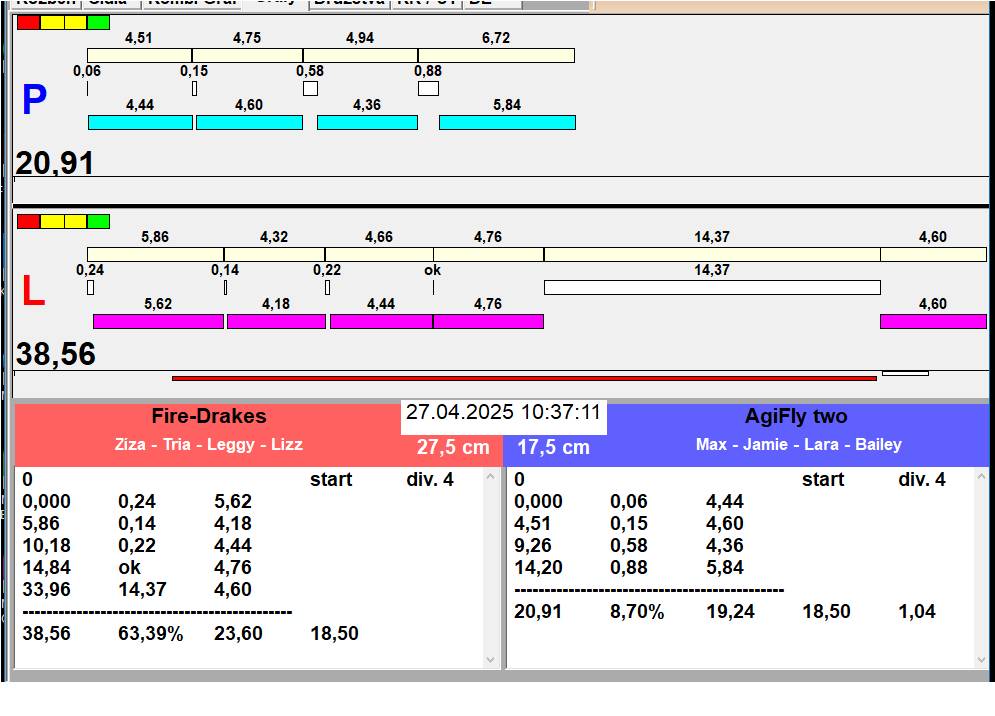Image resolution: width=995 pixels, height=716 pixels.
Task: Click the red start light in lane P
Action: 29,22
